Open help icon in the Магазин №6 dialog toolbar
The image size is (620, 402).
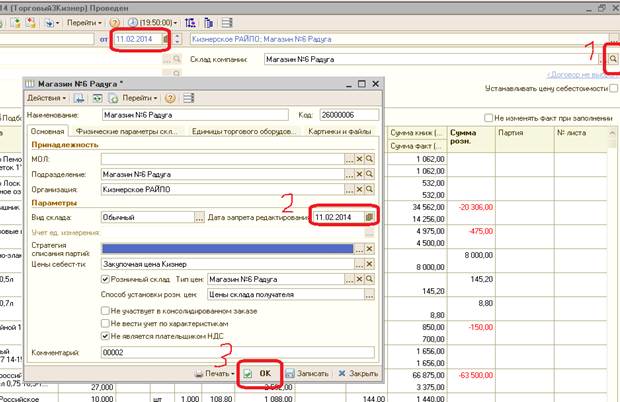[170, 98]
